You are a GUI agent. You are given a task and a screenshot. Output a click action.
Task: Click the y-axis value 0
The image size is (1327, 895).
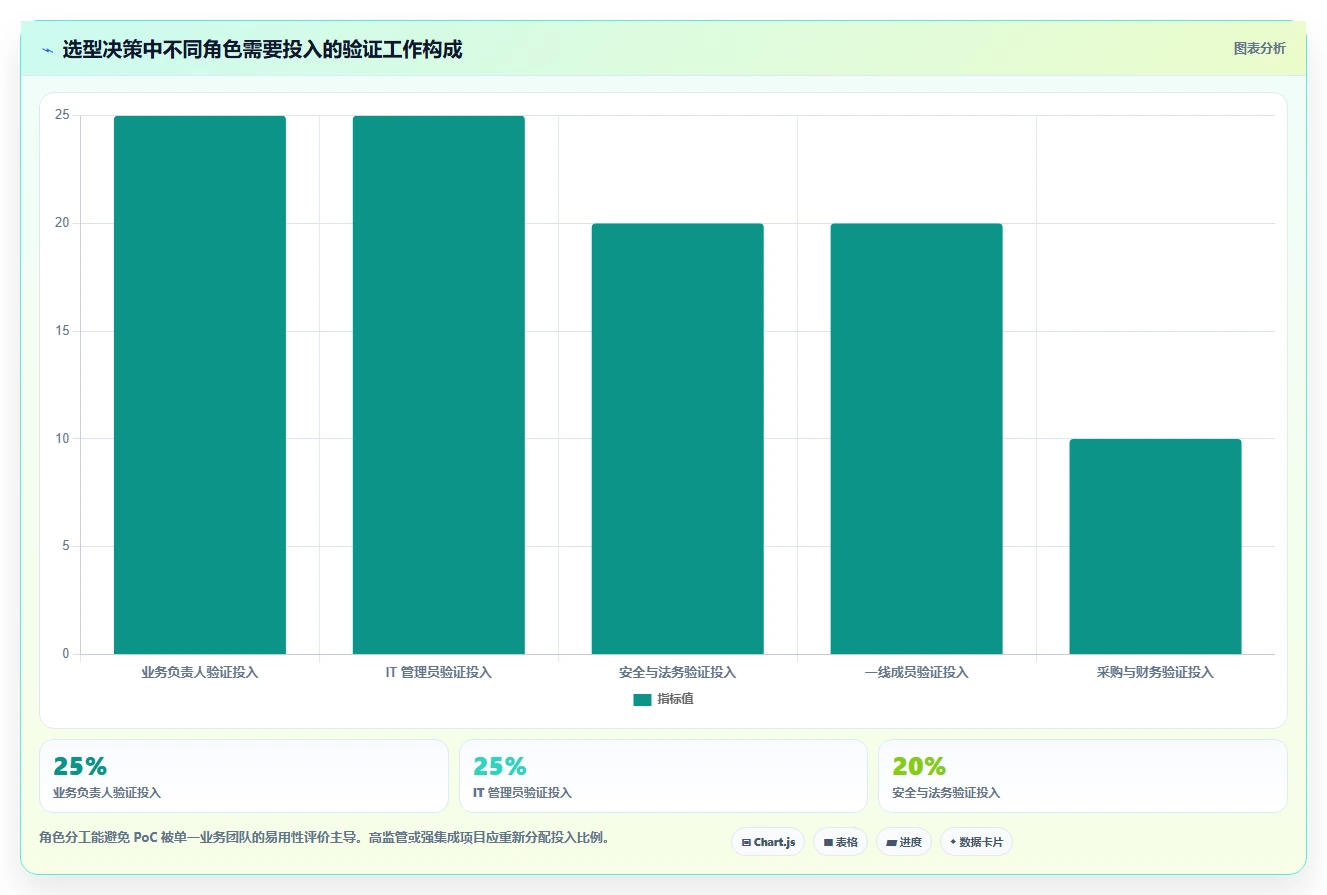[66, 654]
